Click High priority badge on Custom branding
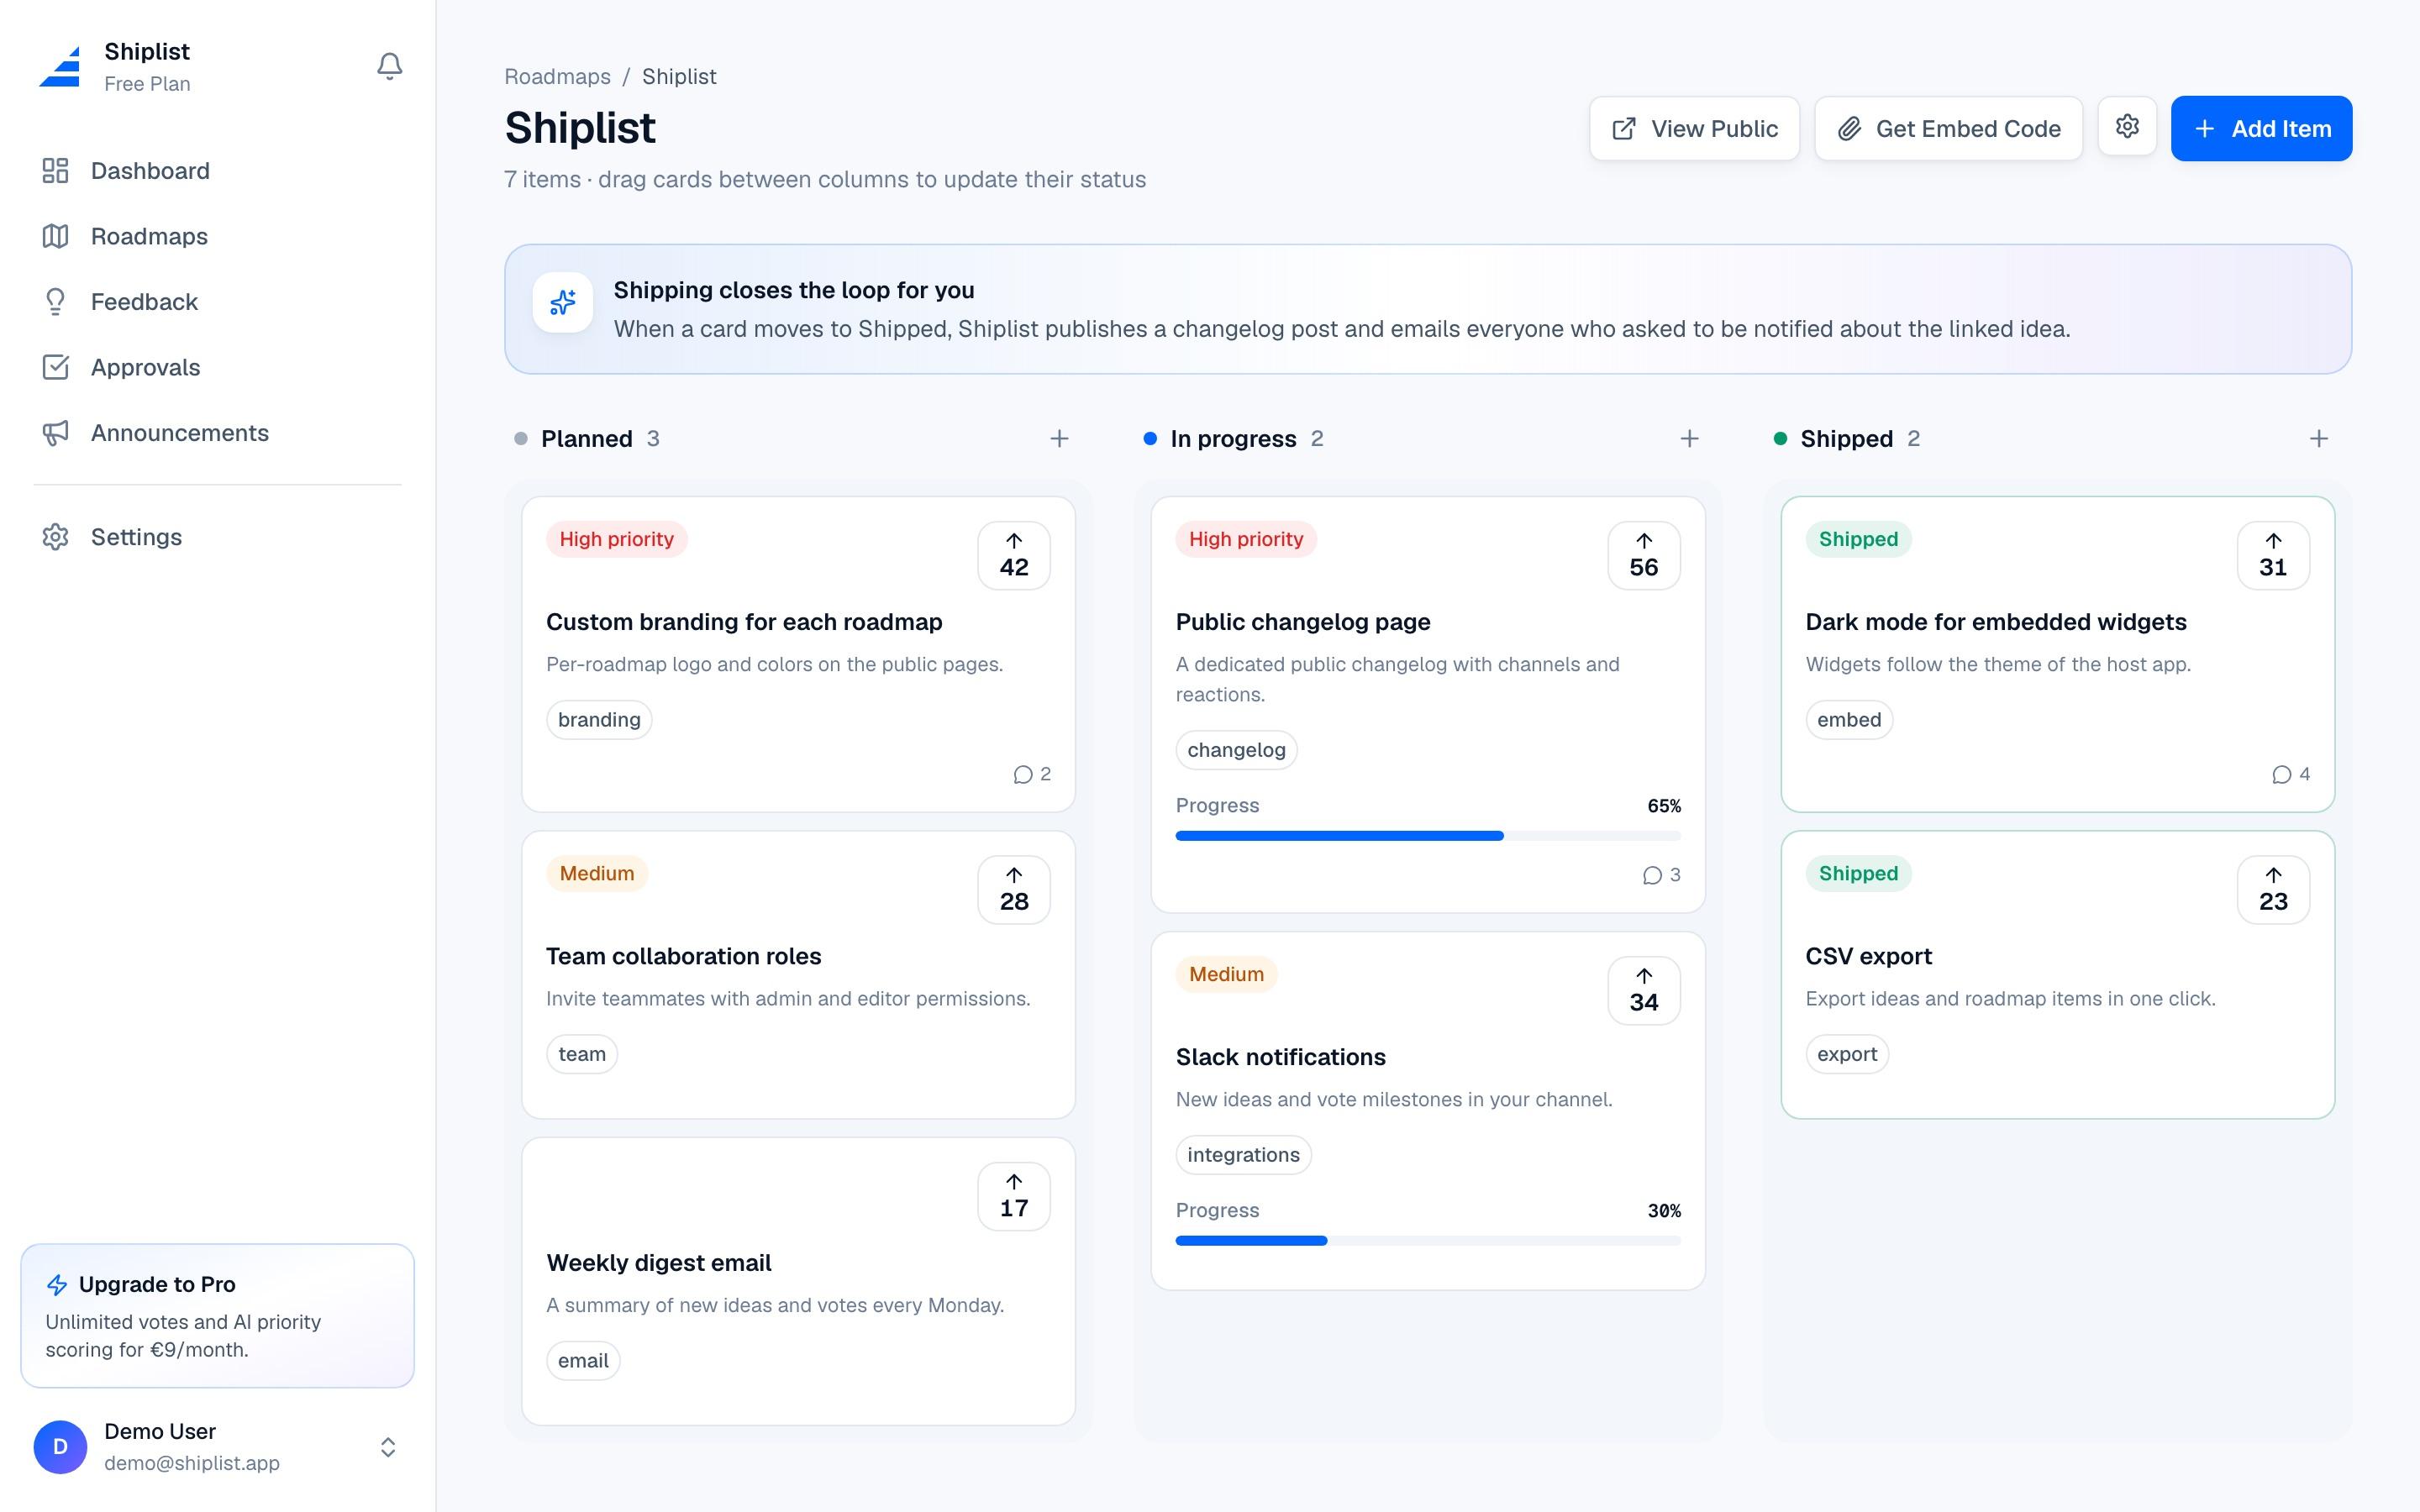Viewport: 2420px width, 1512px height. [x=616, y=539]
